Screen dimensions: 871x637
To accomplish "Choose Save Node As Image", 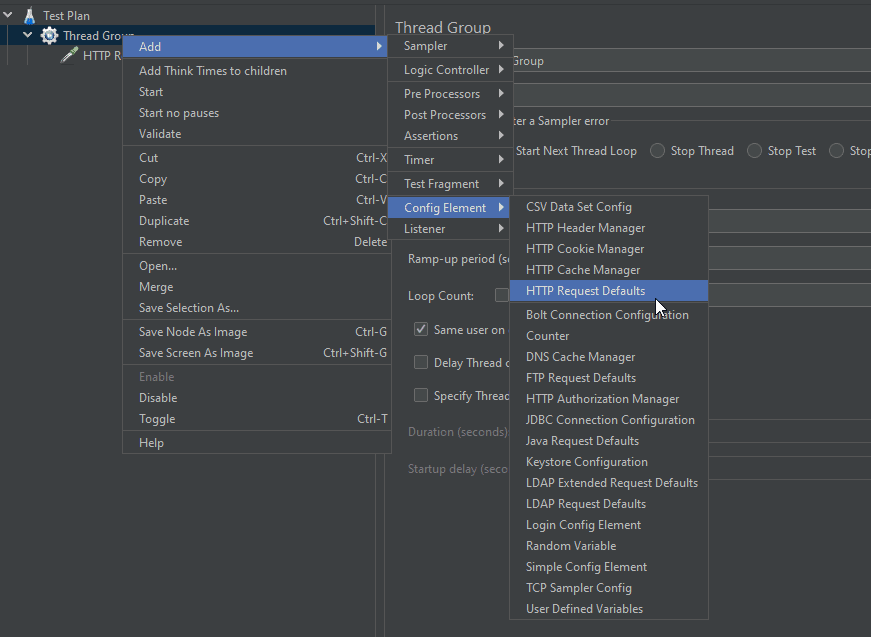I will (x=256, y=332).
